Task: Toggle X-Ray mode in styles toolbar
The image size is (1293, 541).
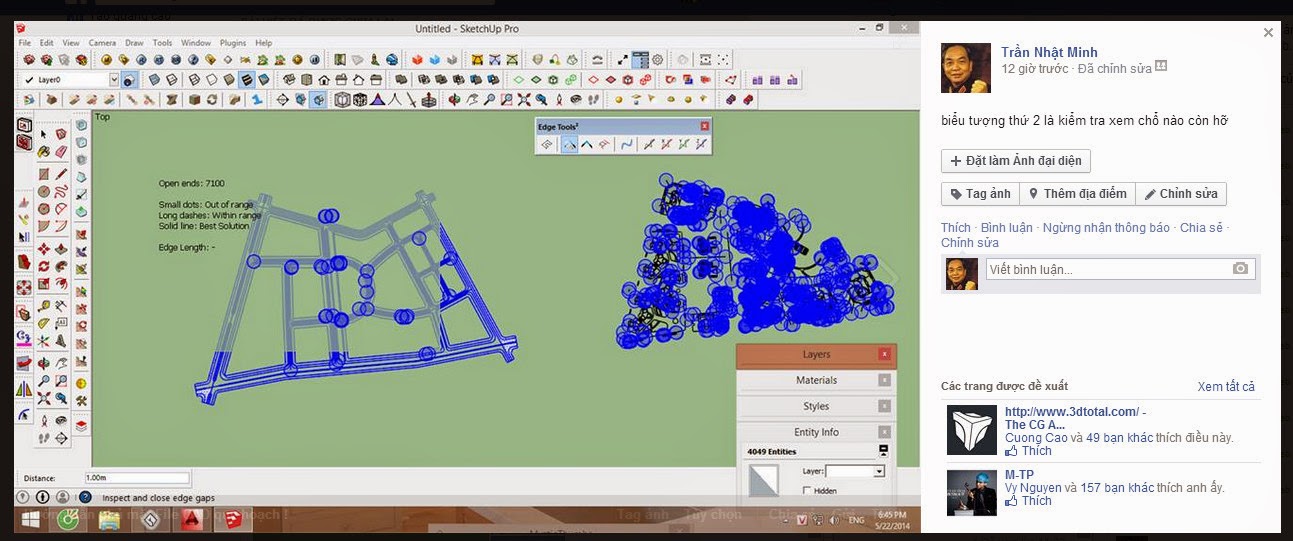Action: (x=154, y=79)
